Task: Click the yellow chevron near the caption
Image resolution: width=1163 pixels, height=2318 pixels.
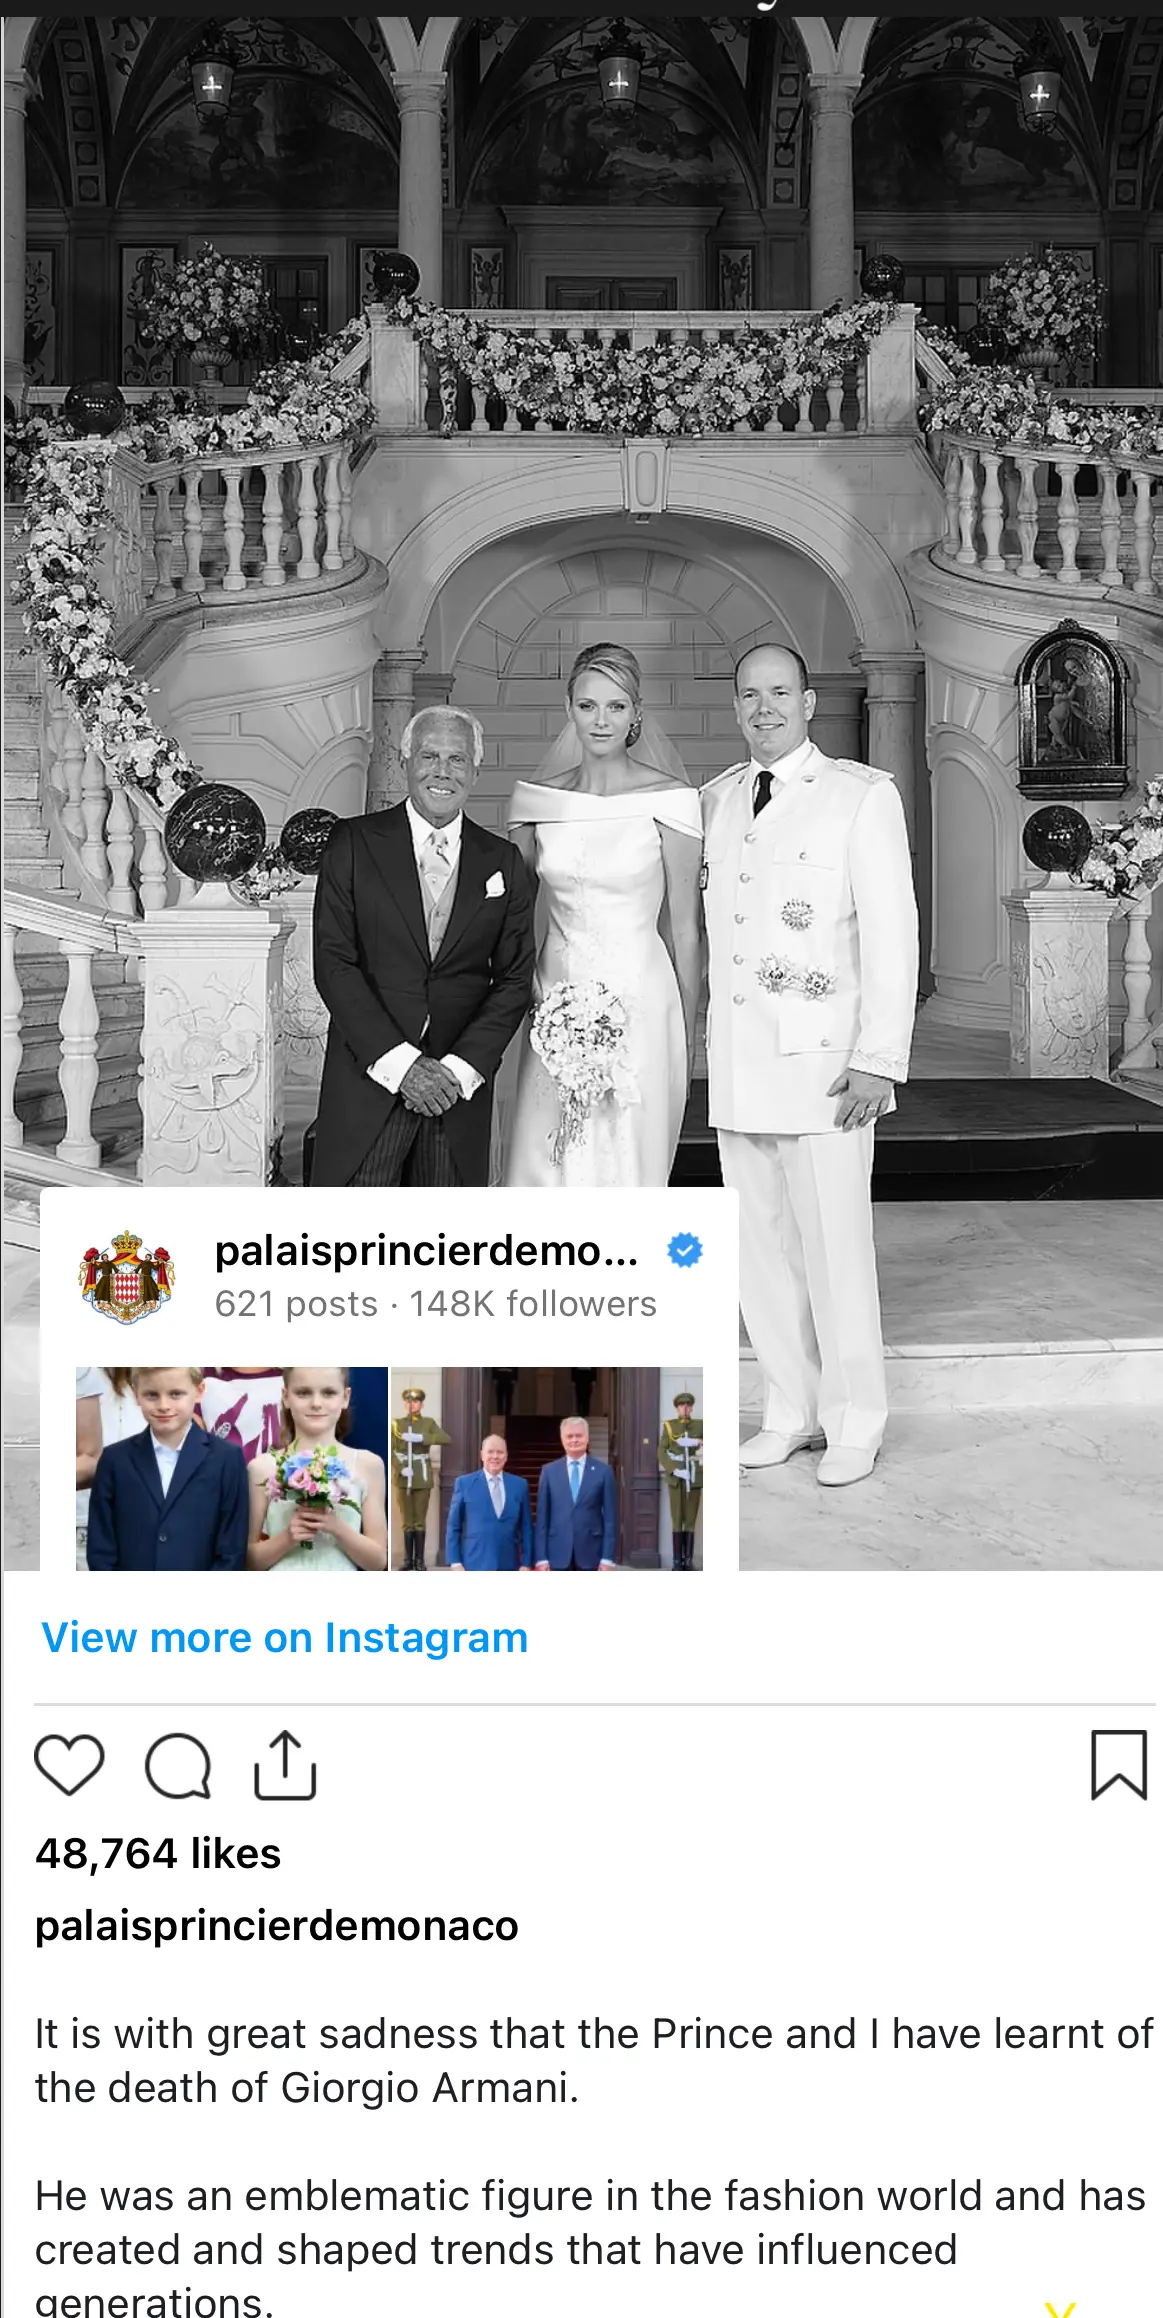Action: (1060, 2308)
